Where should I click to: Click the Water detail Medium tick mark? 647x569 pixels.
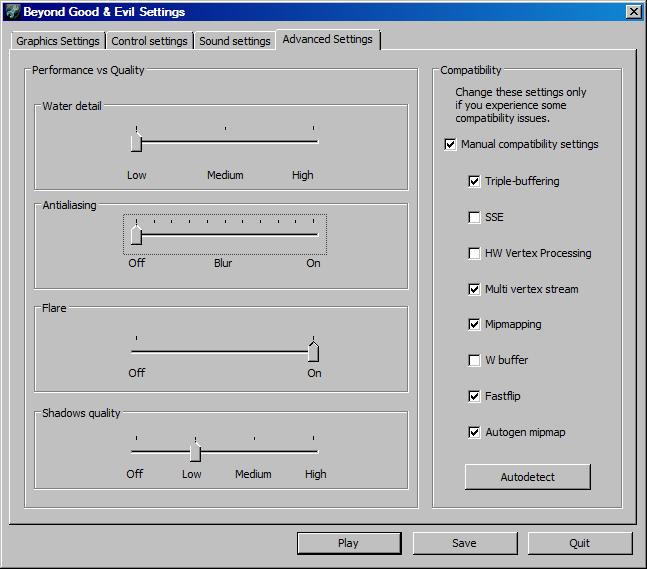(225, 128)
